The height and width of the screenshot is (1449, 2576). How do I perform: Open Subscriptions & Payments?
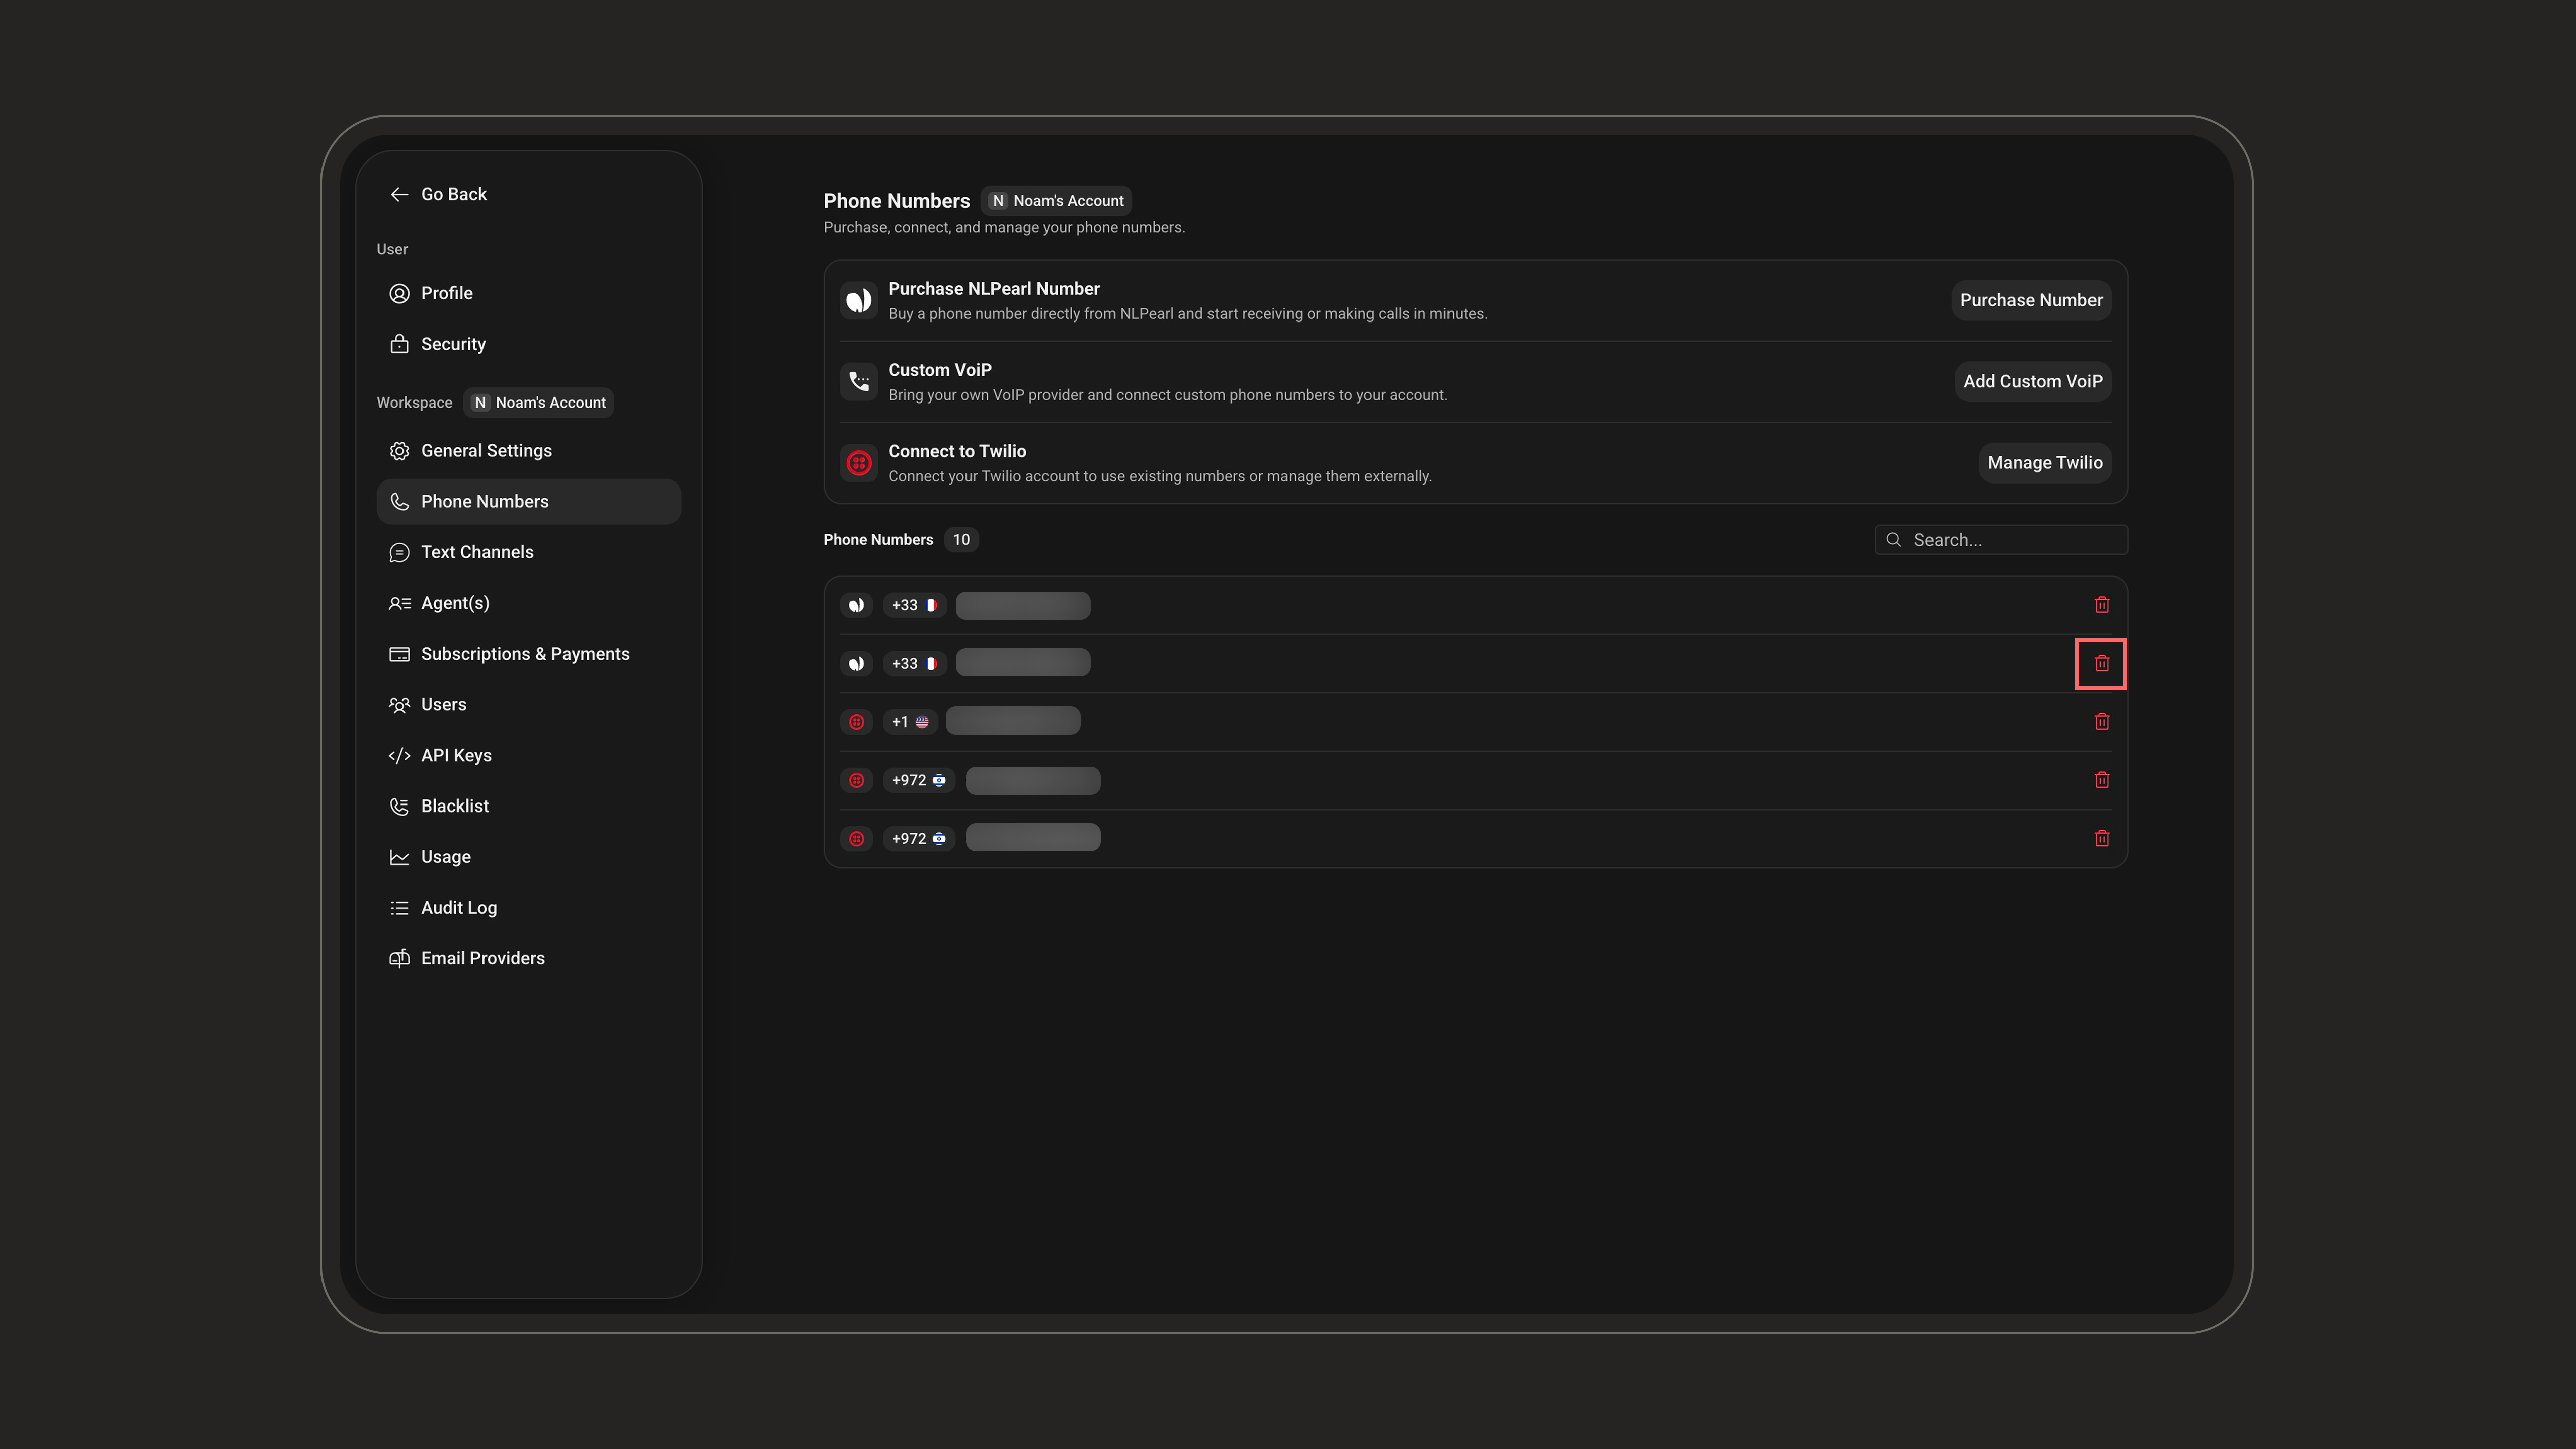(528, 654)
